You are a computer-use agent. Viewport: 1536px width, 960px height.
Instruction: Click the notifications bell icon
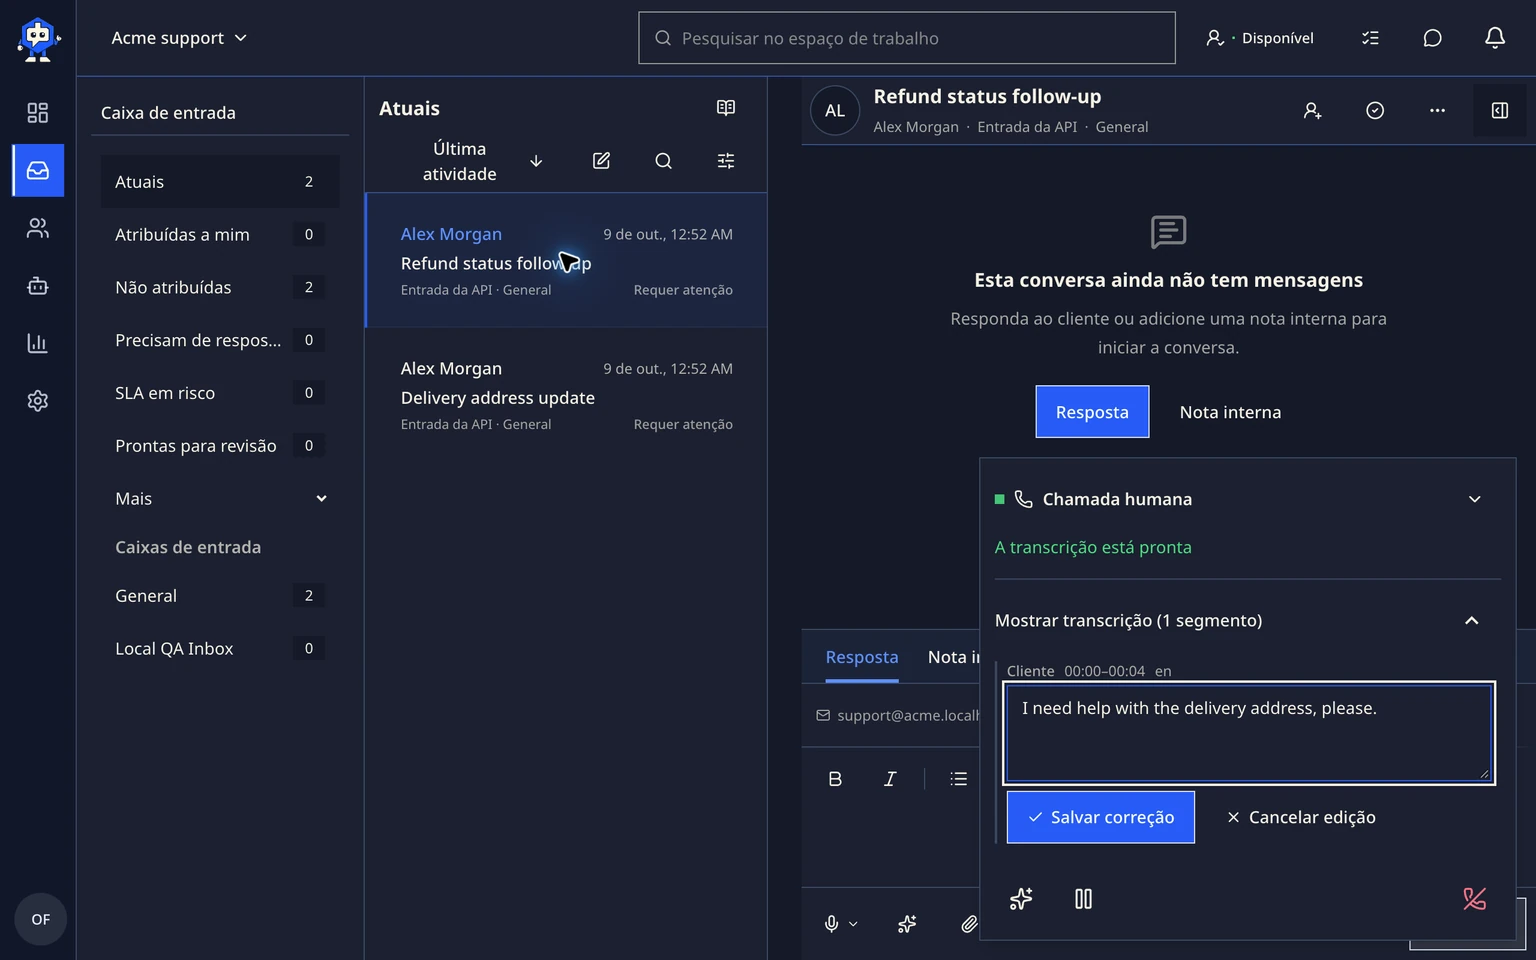[x=1495, y=38]
